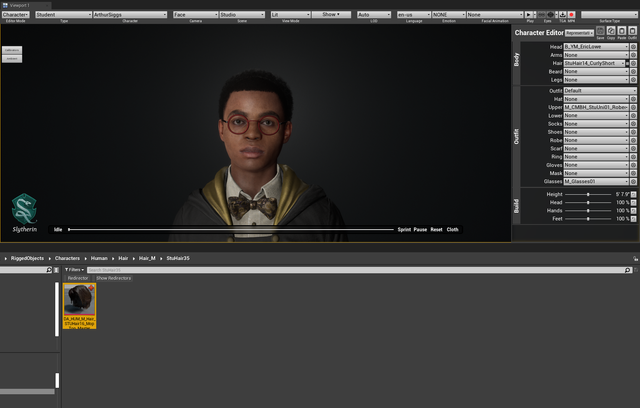Click browse icon next to Beard row
Viewport: 640px width, 408px height.
[x=633, y=71]
